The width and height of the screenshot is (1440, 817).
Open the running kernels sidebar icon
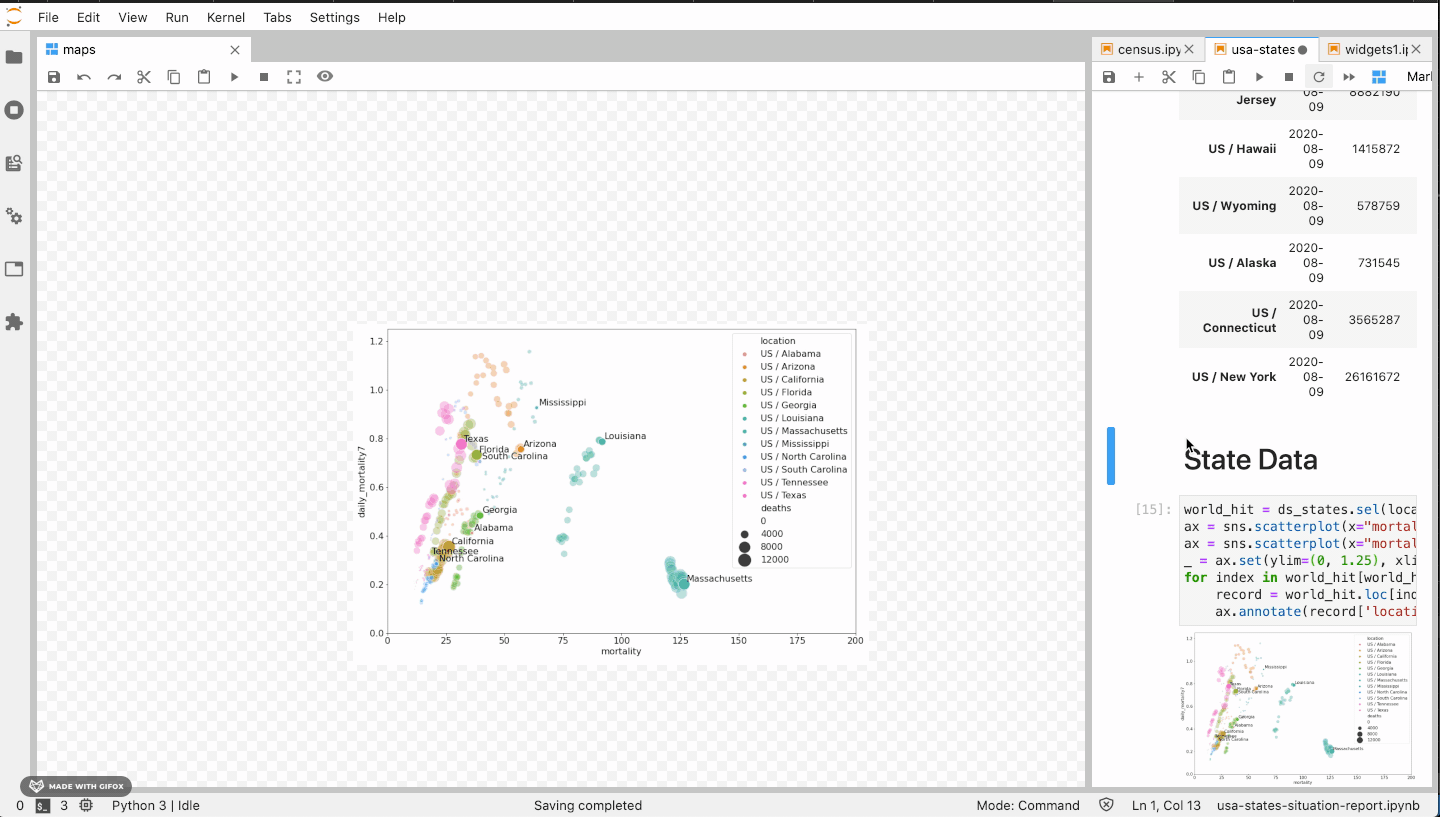pyautogui.click(x=14, y=110)
